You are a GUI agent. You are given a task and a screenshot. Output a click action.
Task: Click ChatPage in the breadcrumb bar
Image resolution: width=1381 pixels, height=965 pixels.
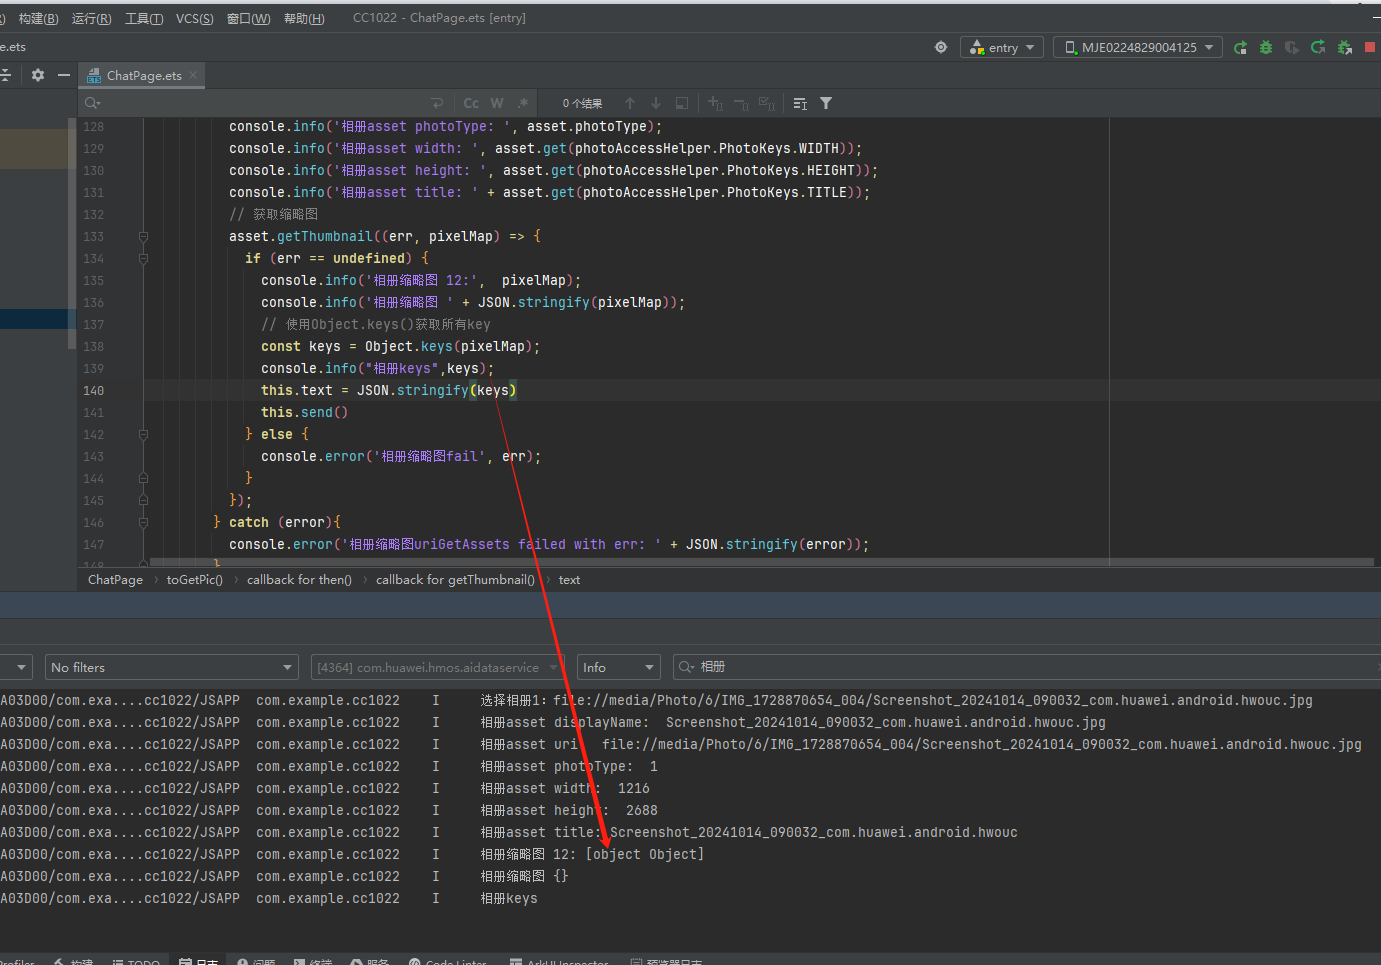click(x=115, y=580)
